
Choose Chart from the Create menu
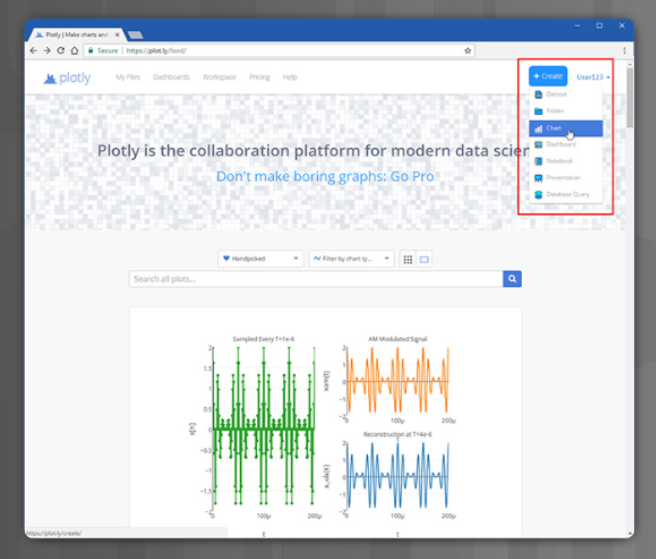click(x=566, y=128)
